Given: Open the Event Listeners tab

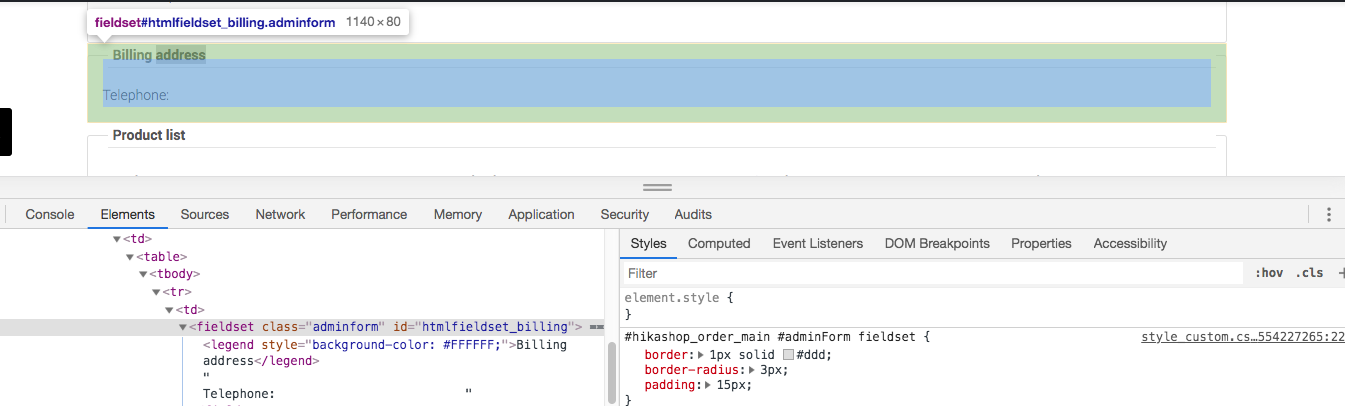Looking at the screenshot, I should pyautogui.click(x=817, y=243).
